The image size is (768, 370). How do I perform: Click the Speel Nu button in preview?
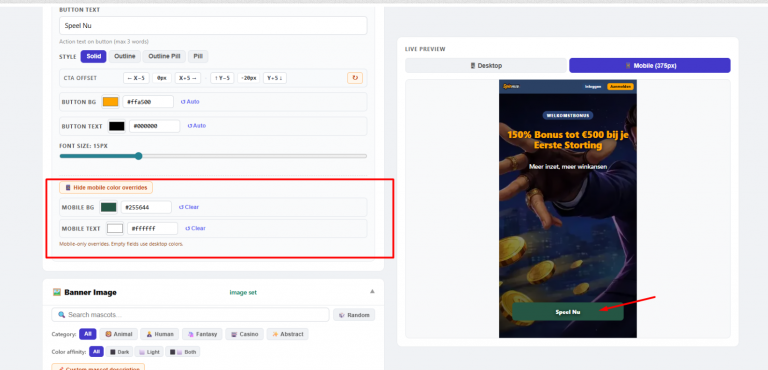pos(568,312)
